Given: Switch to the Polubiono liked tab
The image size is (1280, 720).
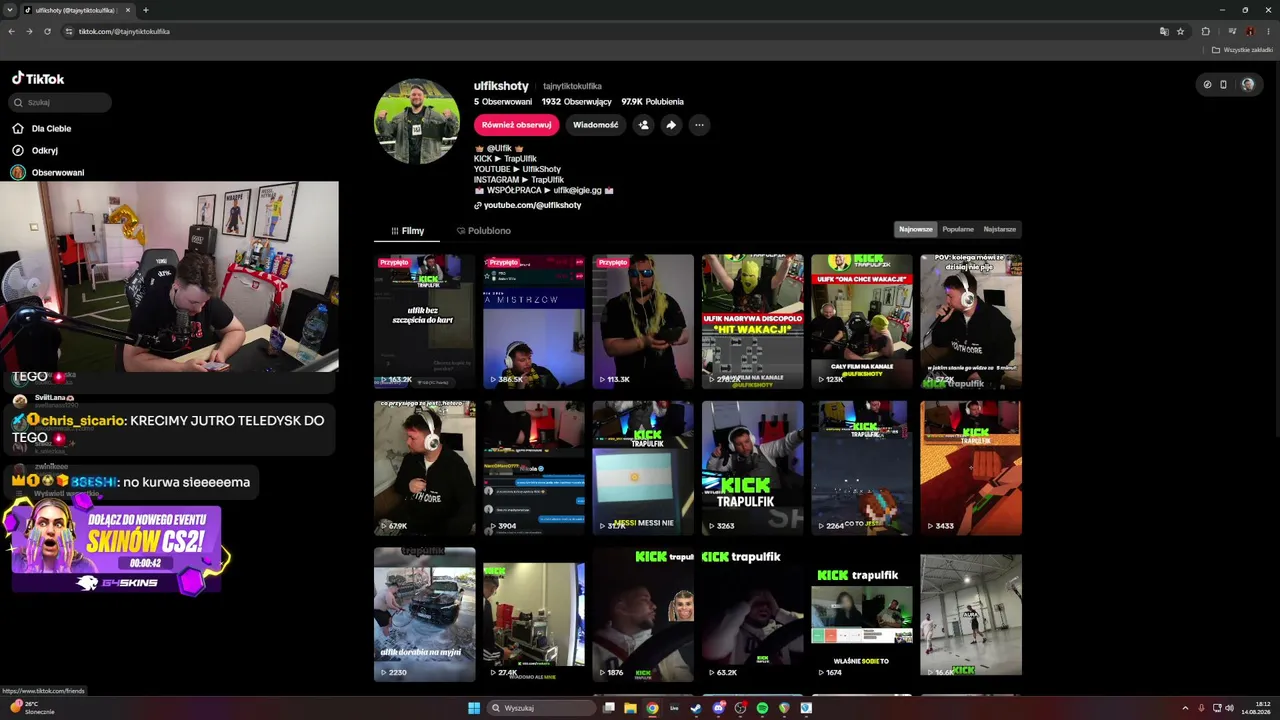Looking at the screenshot, I should coord(483,231).
